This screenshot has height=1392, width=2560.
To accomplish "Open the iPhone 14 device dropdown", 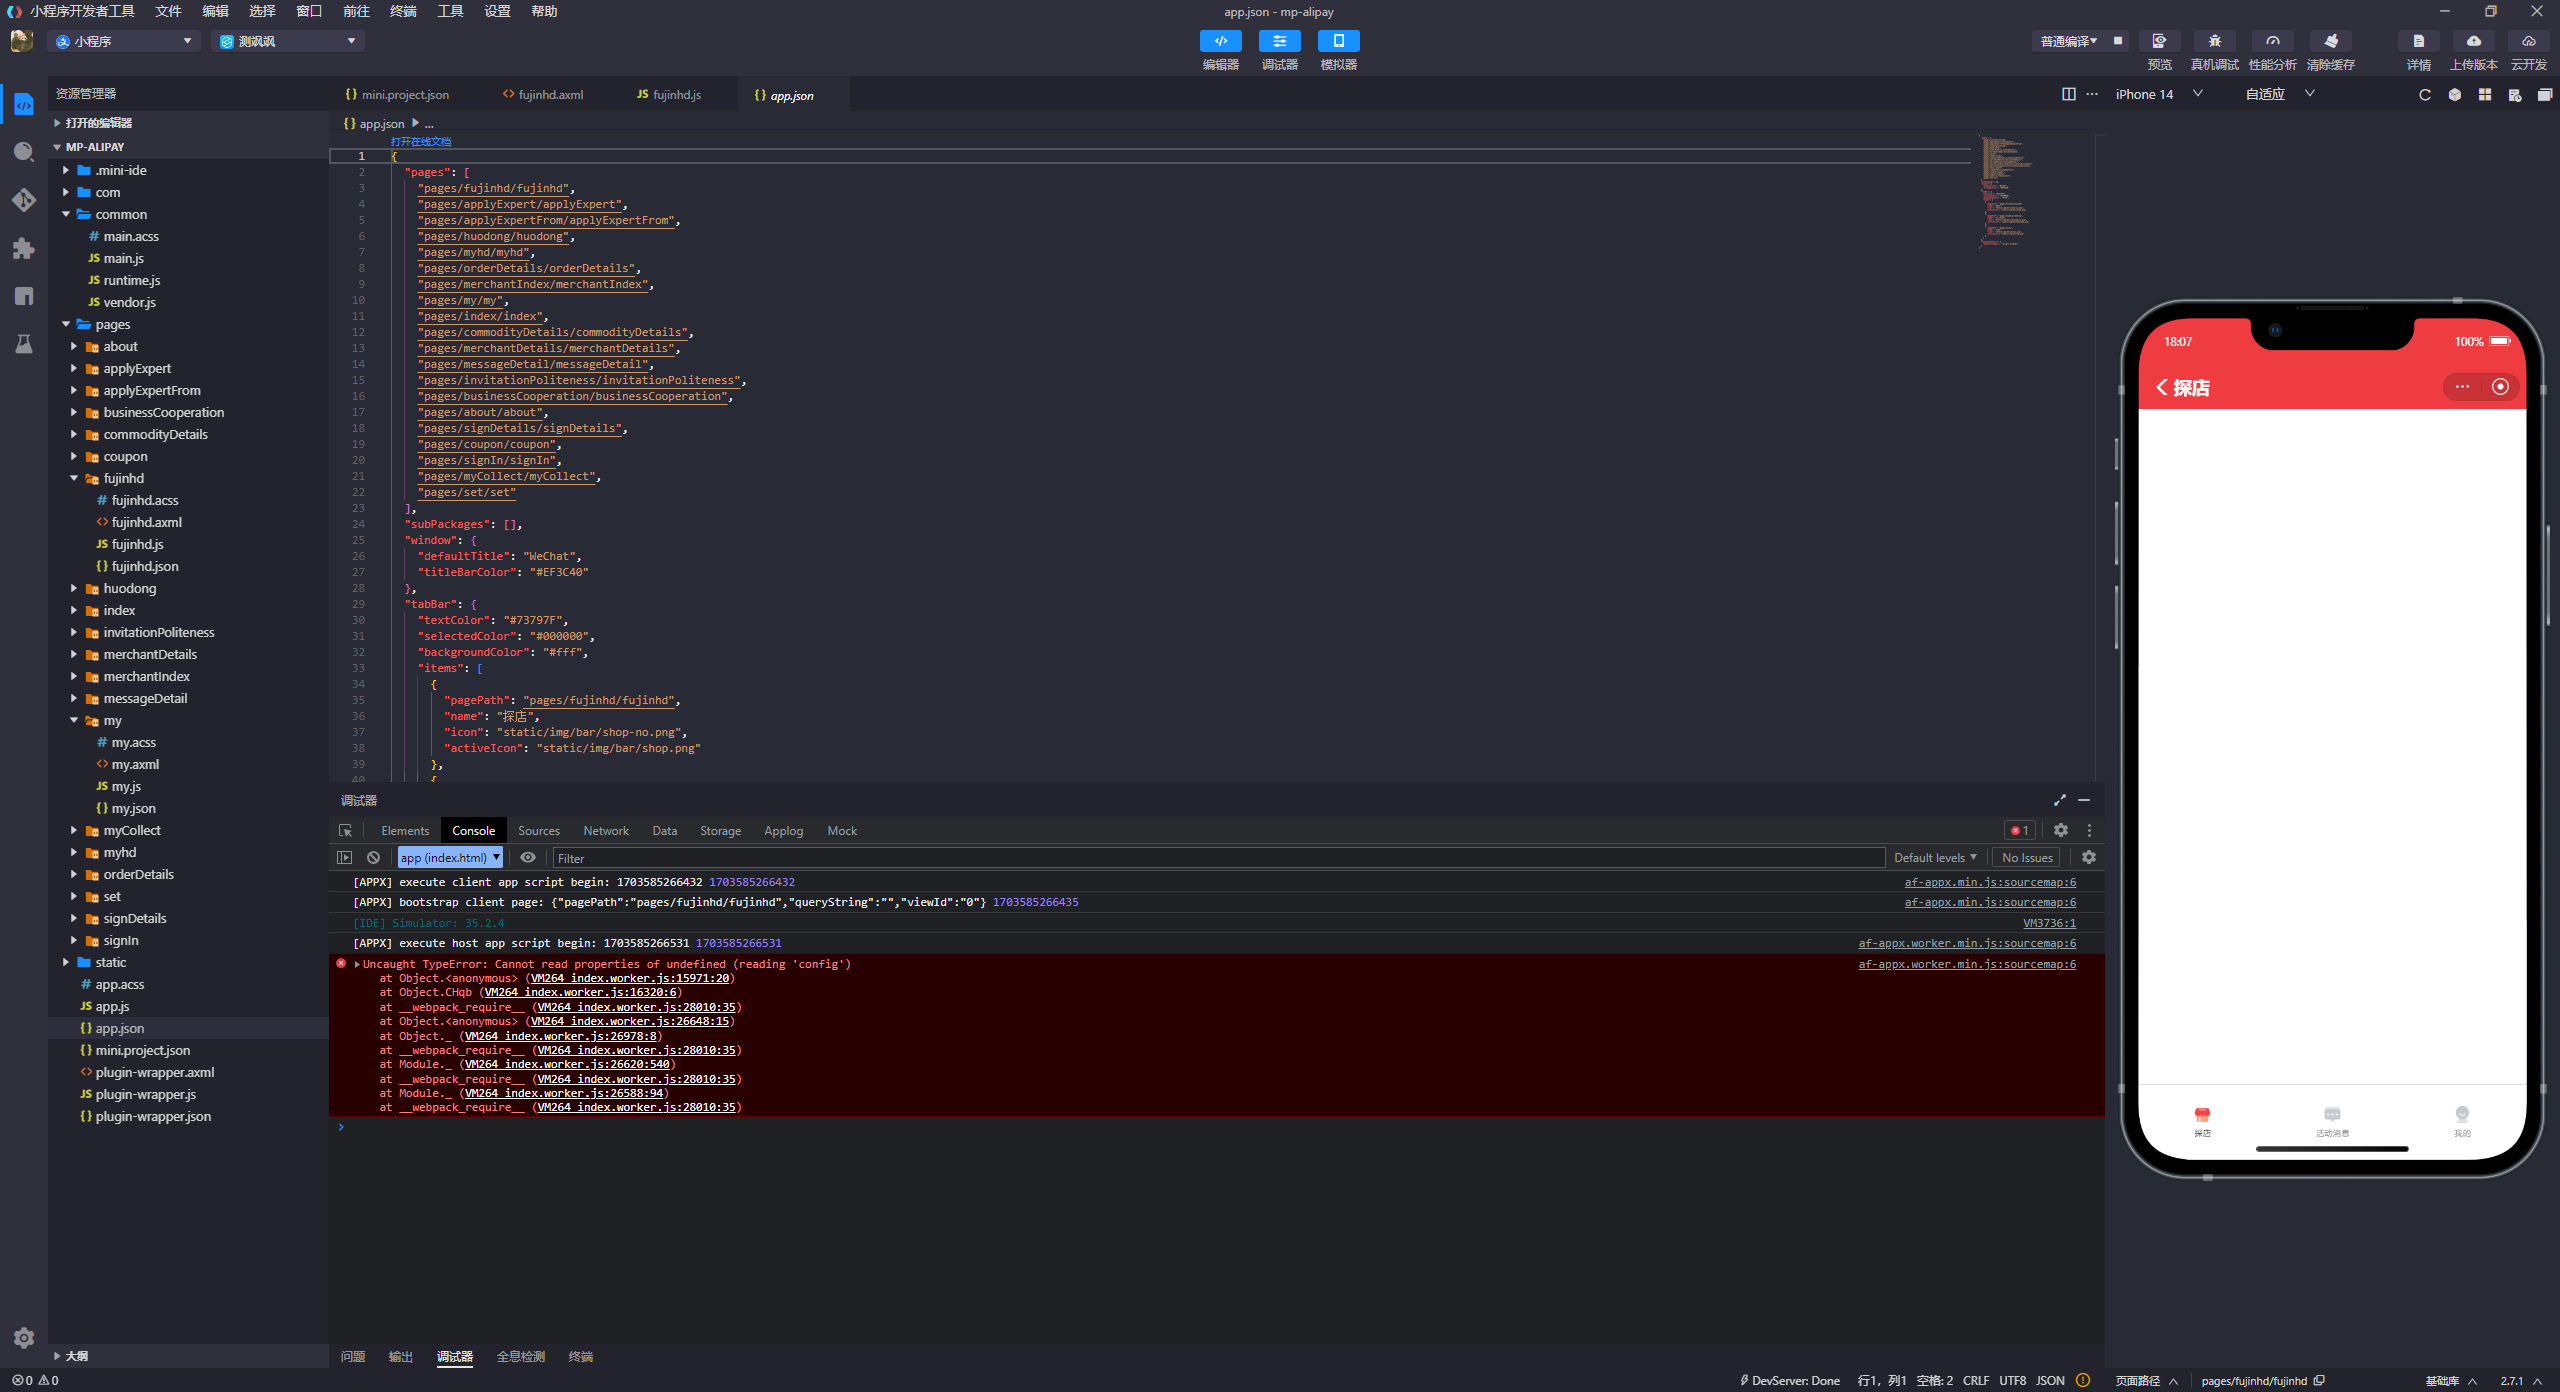I will [2158, 94].
